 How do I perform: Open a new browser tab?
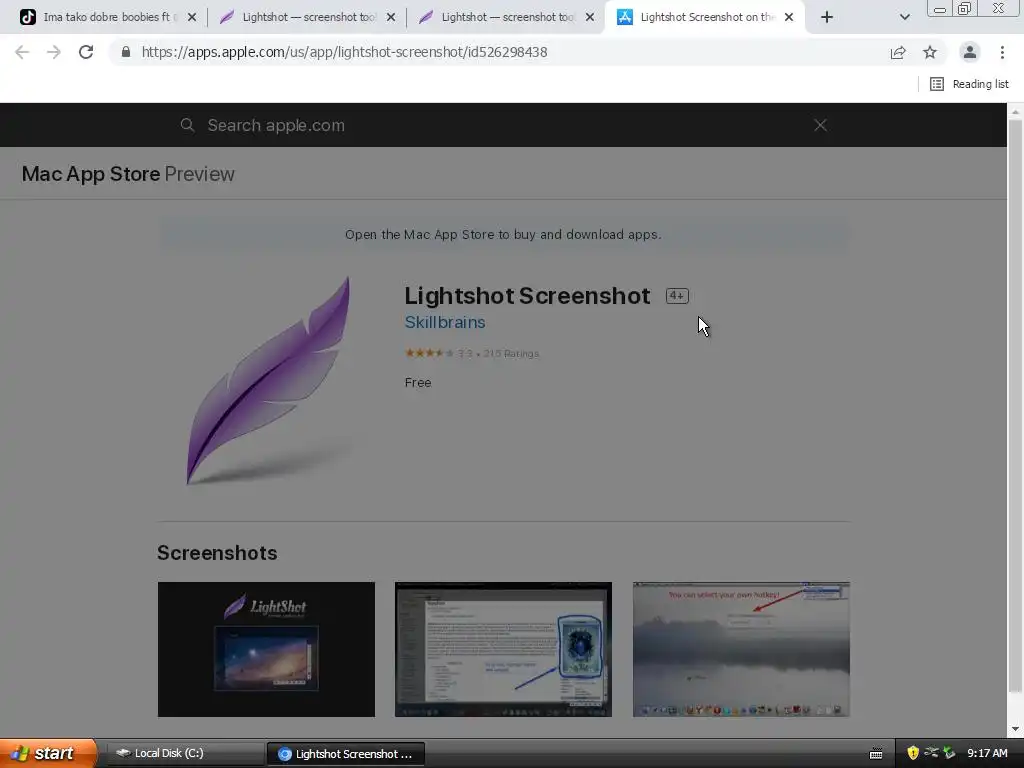tap(827, 17)
